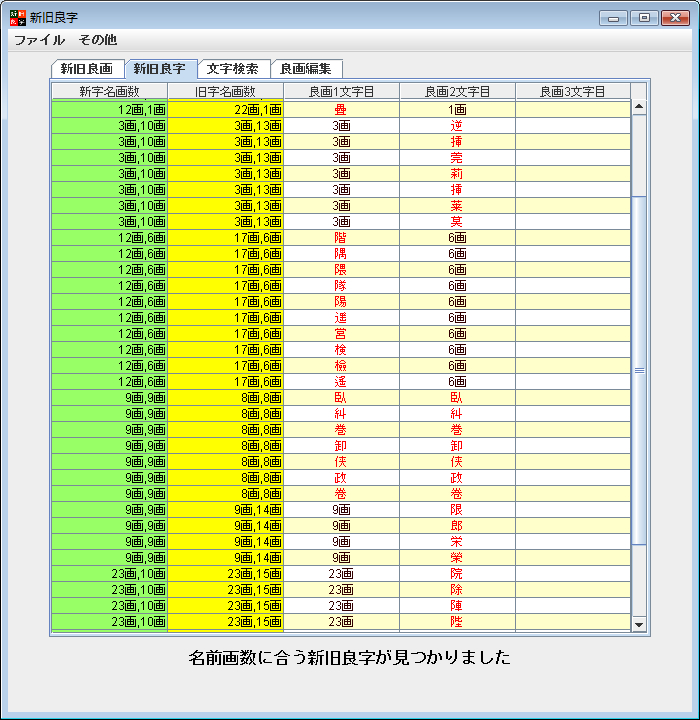The height and width of the screenshot is (720, 700).
Task: Open the その他 menu
Action: (97, 40)
